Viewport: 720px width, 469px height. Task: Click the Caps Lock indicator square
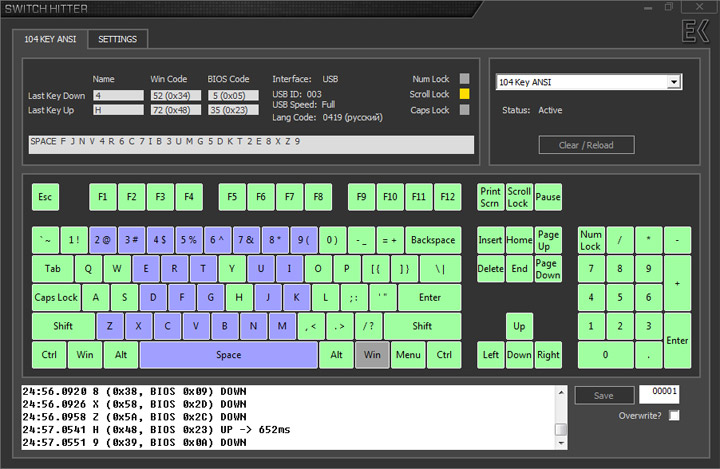point(465,110)
